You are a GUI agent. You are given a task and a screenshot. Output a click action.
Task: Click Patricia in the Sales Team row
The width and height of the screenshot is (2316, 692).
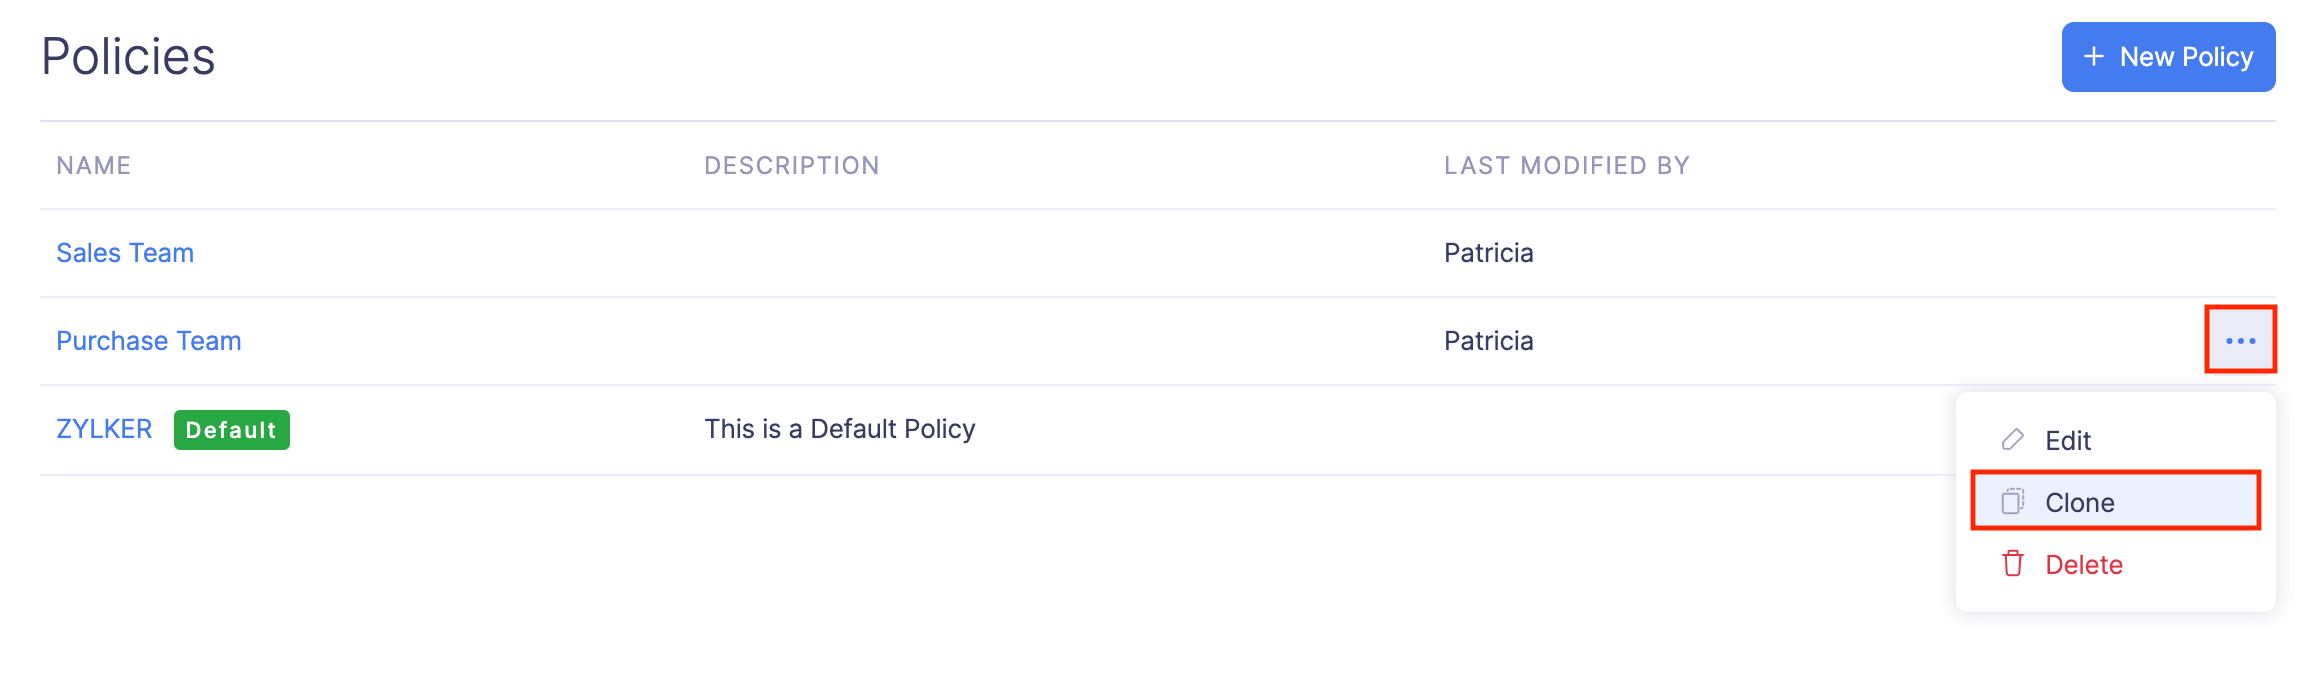1488,253
